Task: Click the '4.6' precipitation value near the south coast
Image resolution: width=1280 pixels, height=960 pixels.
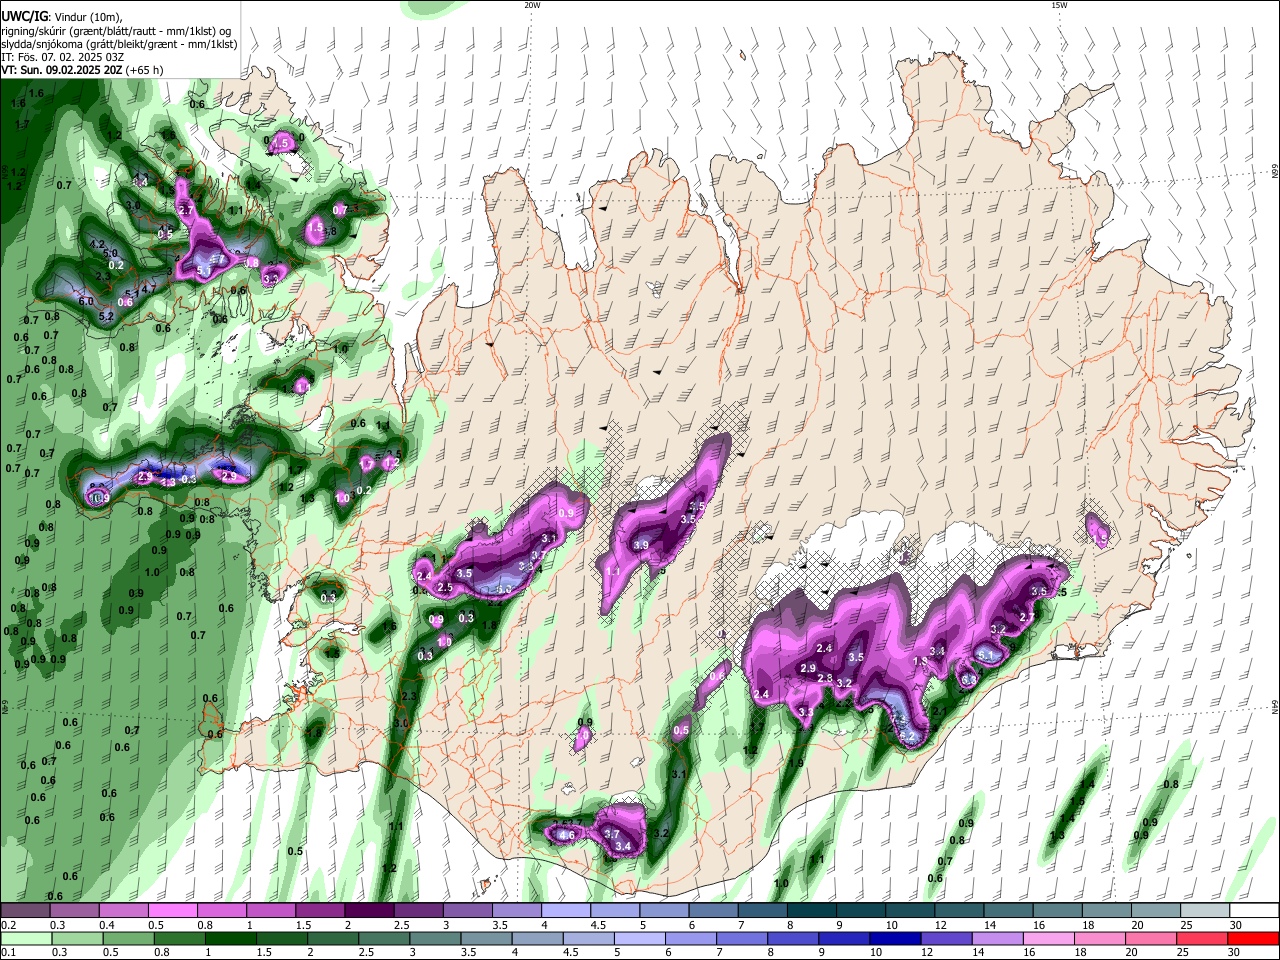Action: tap(566, 834)
